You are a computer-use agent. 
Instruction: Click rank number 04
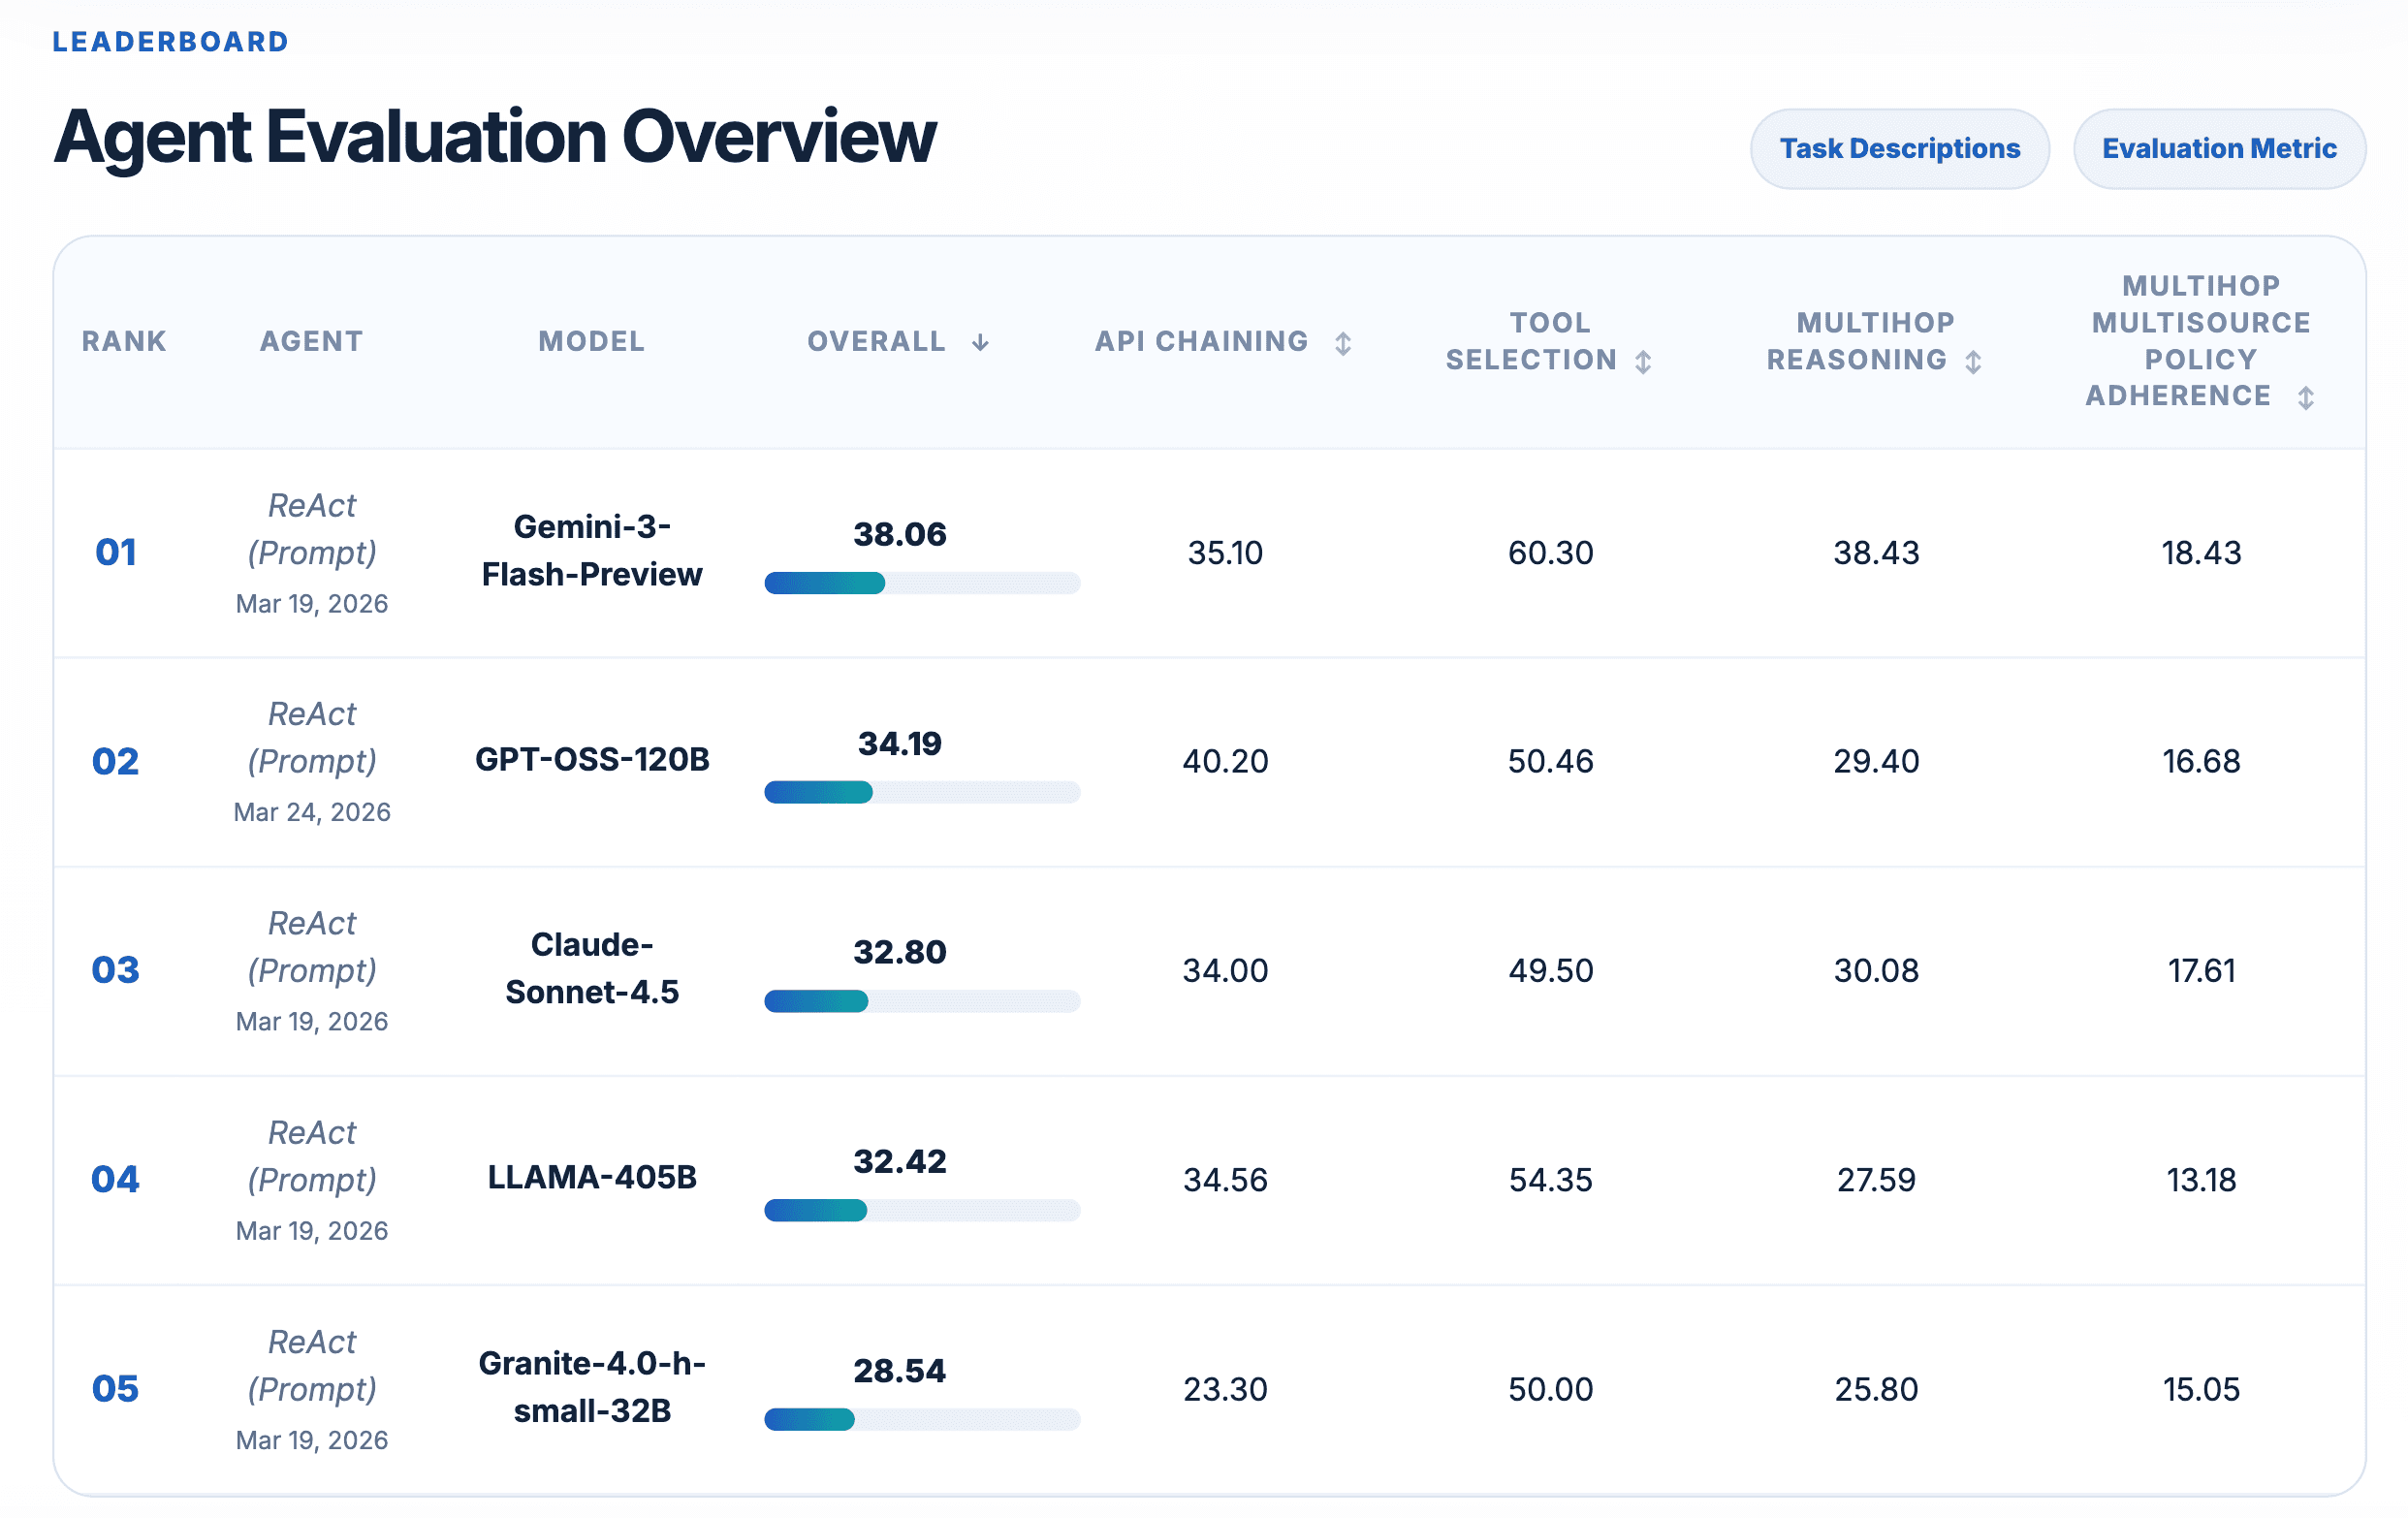[116, 1180]
